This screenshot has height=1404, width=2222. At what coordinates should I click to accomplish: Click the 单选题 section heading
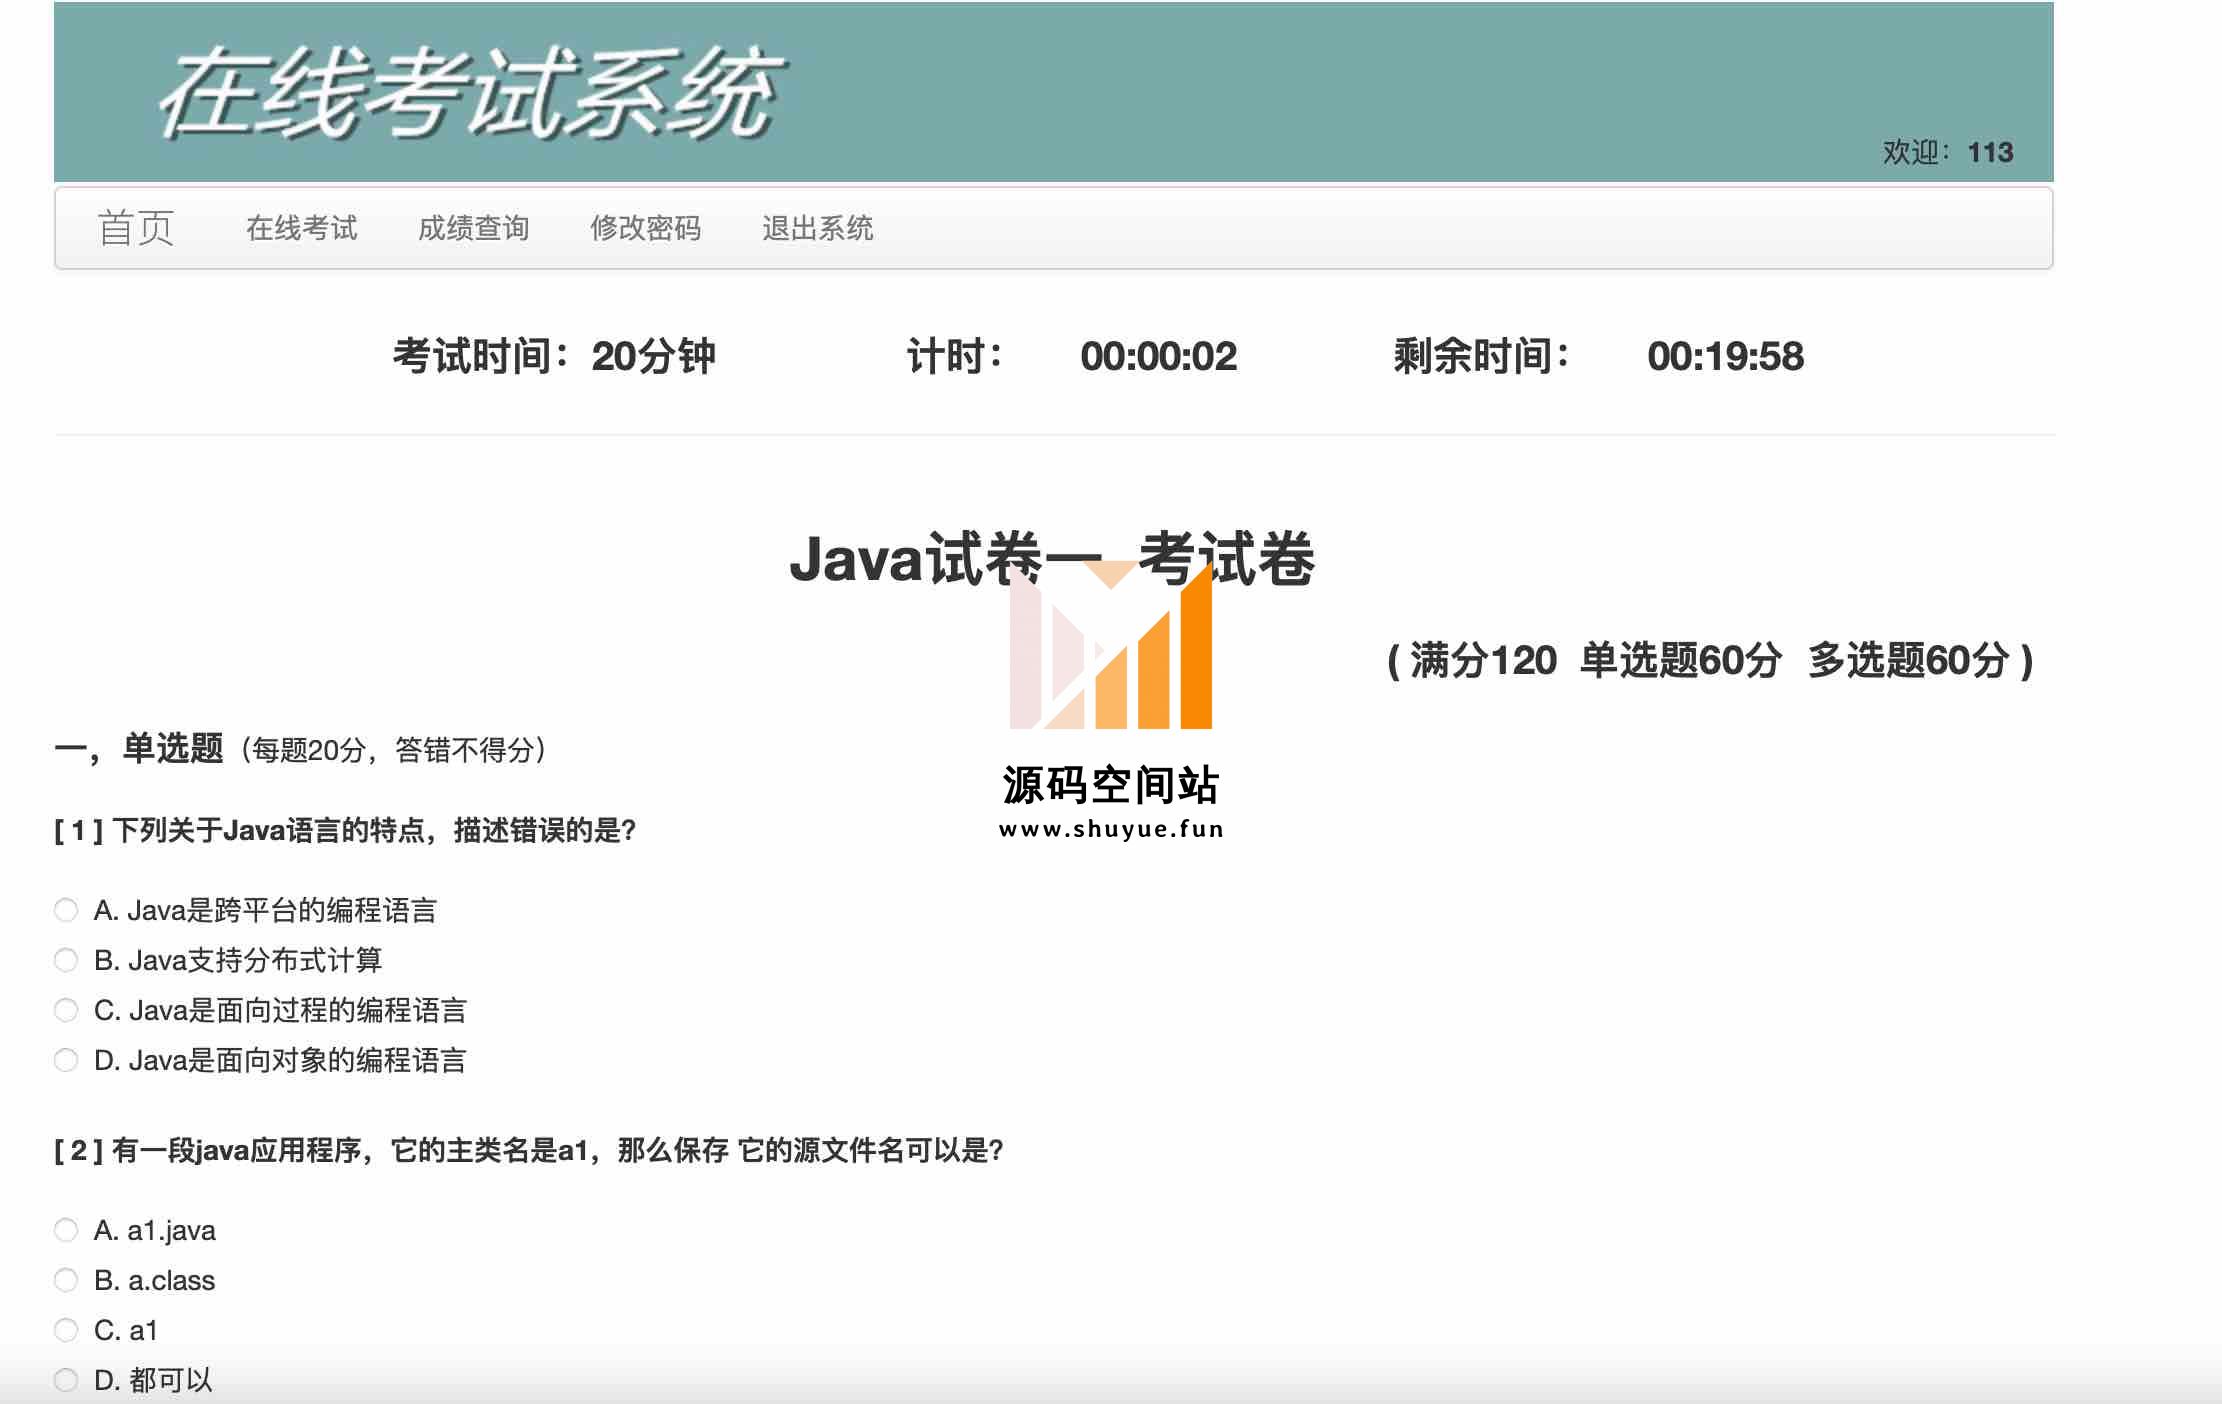173,748
